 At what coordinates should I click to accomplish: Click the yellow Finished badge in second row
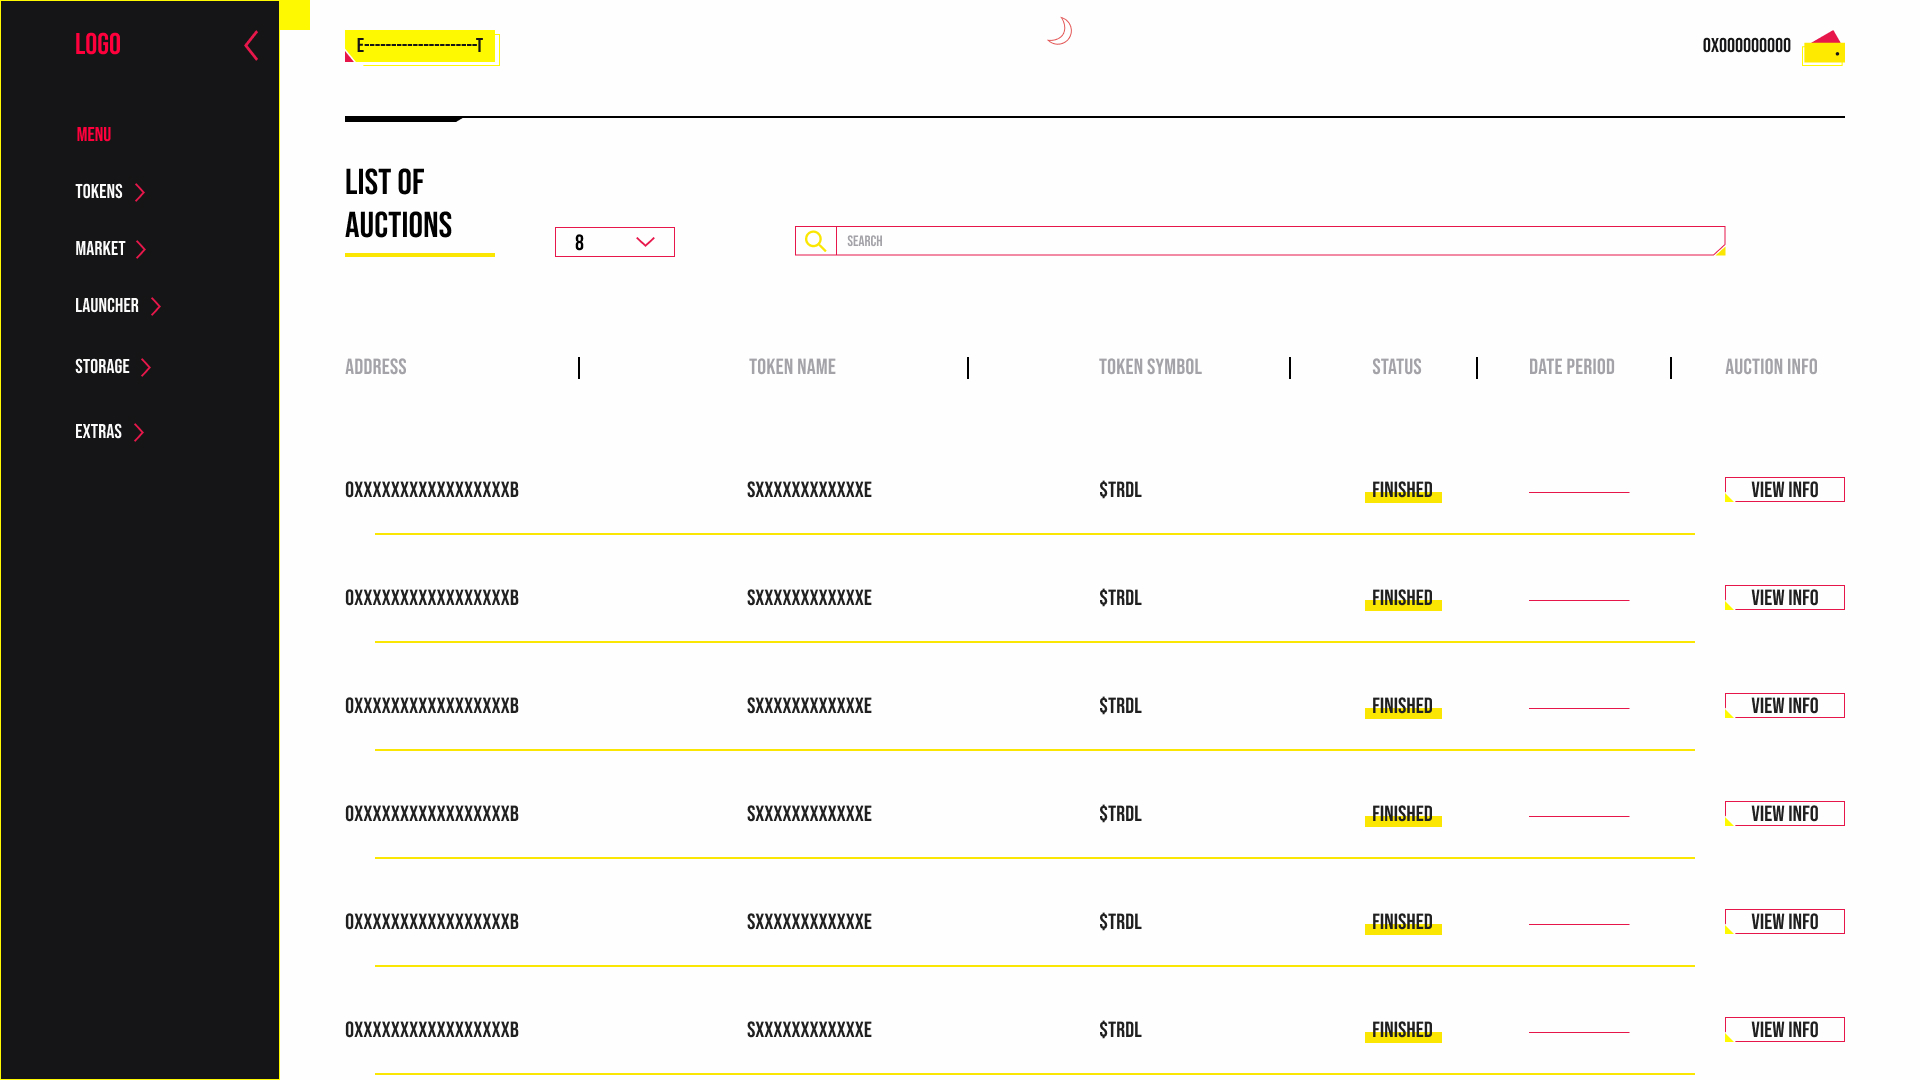(x=1402, y=599)
